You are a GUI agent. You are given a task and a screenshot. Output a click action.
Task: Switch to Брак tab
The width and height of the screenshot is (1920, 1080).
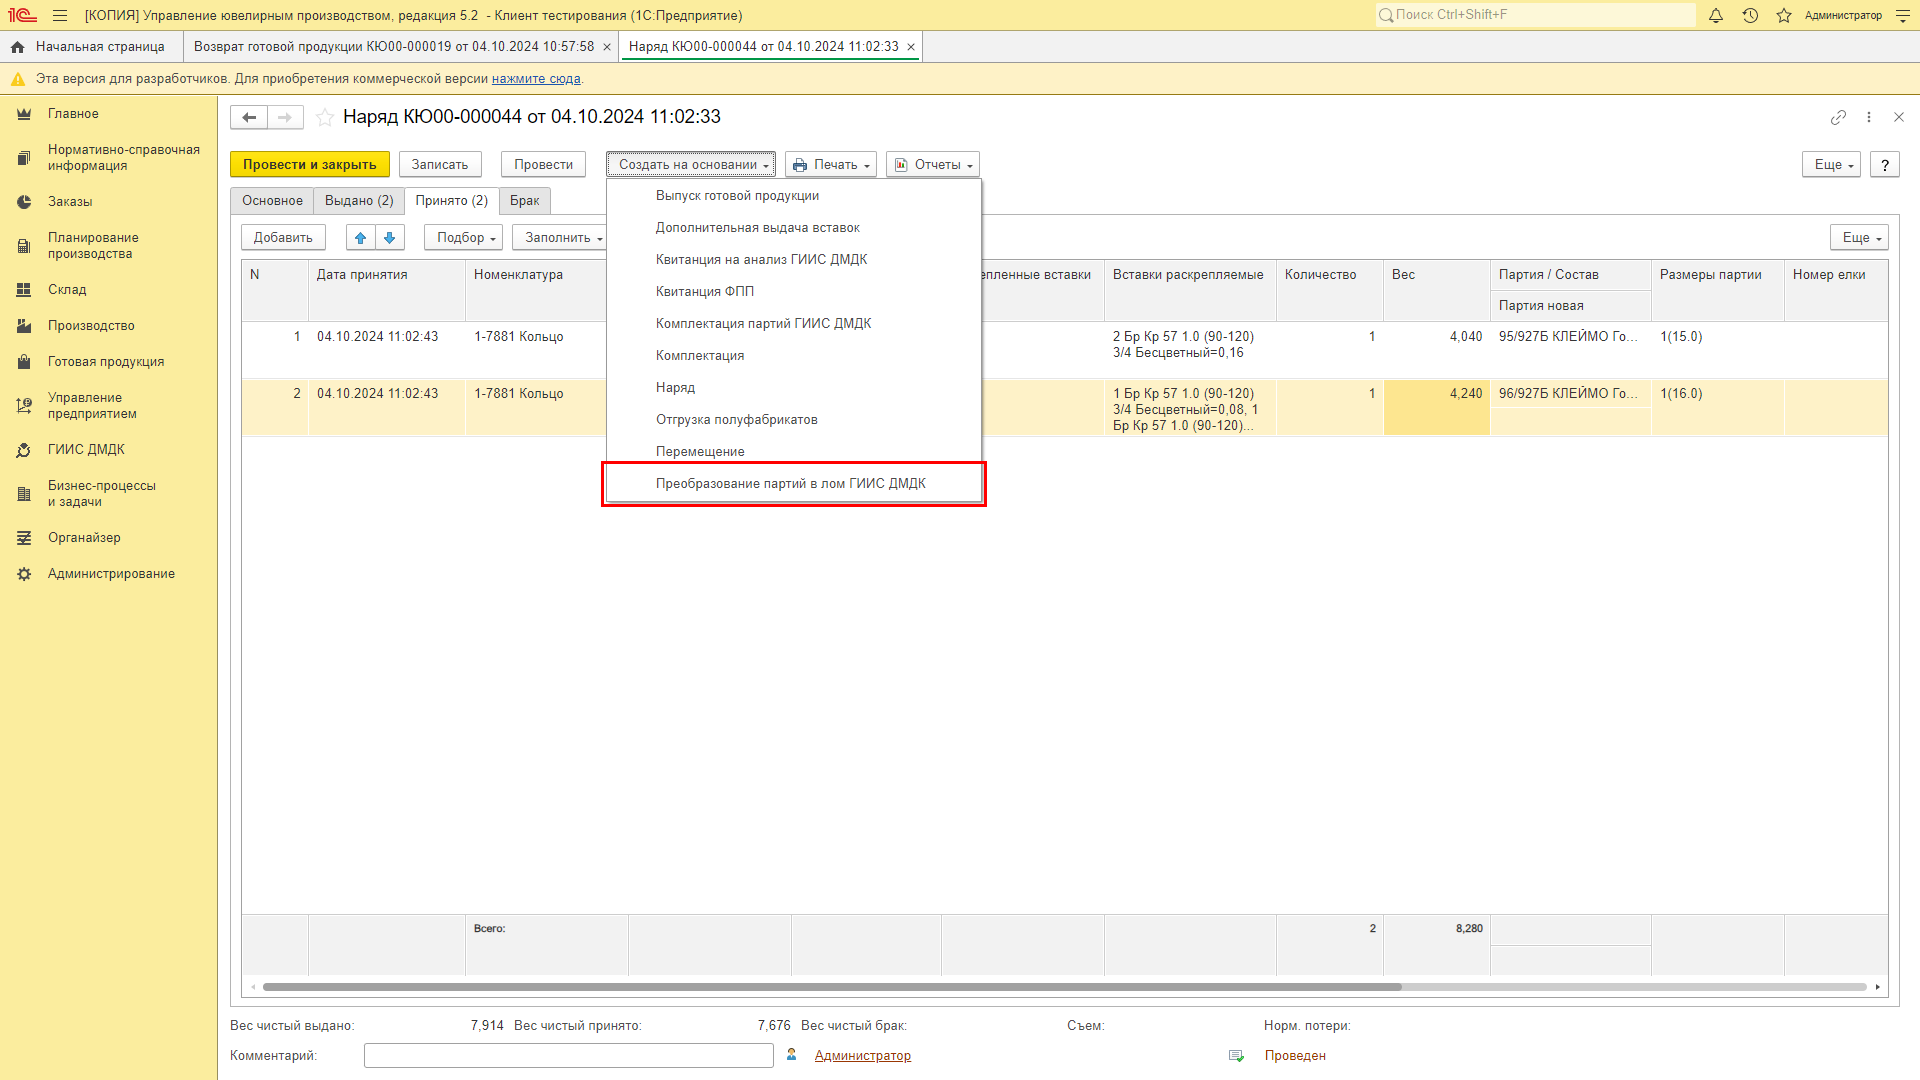point(525,201)
